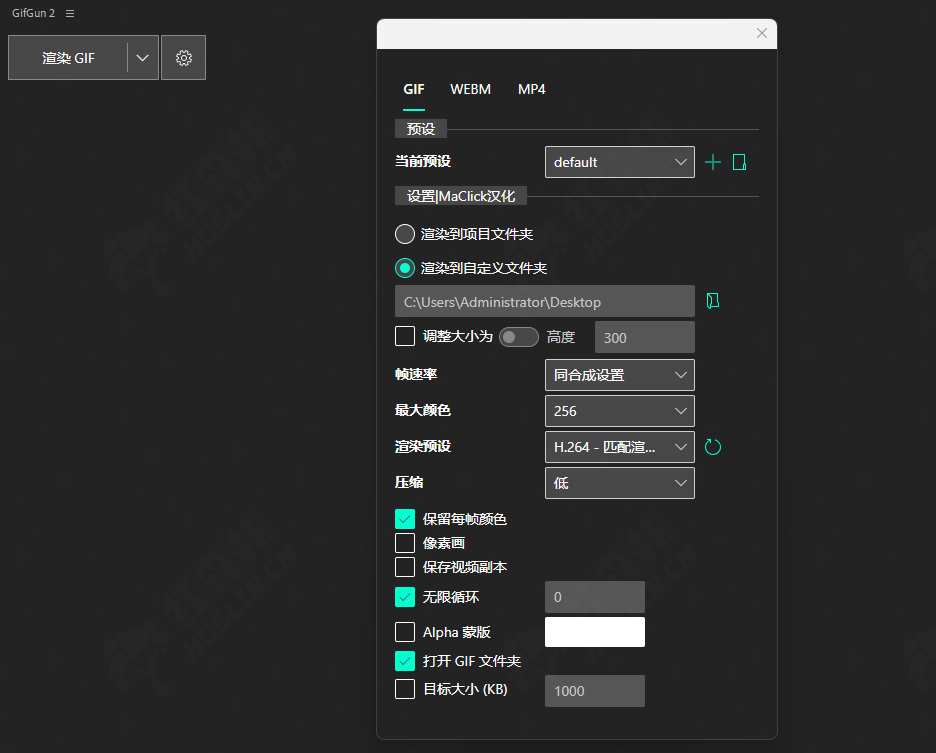Click the loop count field showing 0
This screenshot has height=753, width=936.
pos(595,597)
